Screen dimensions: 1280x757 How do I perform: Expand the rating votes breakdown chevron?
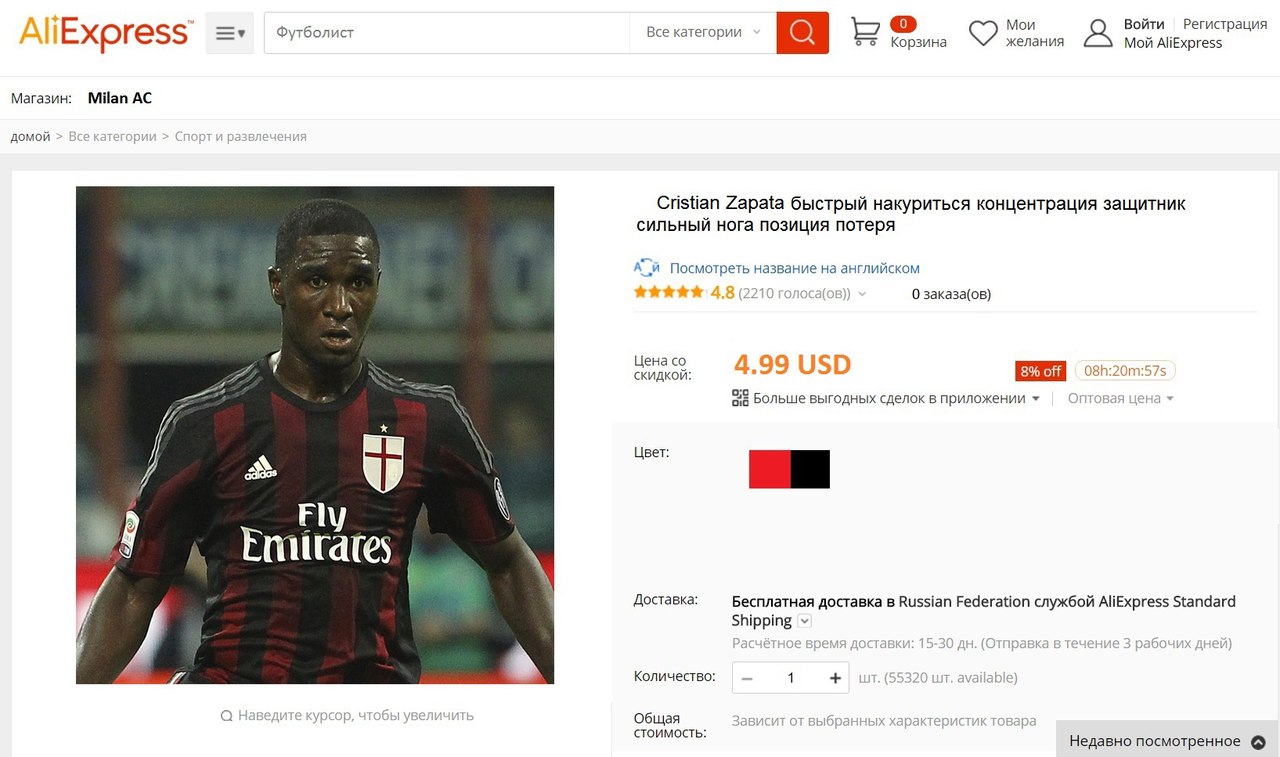[862, 294]
